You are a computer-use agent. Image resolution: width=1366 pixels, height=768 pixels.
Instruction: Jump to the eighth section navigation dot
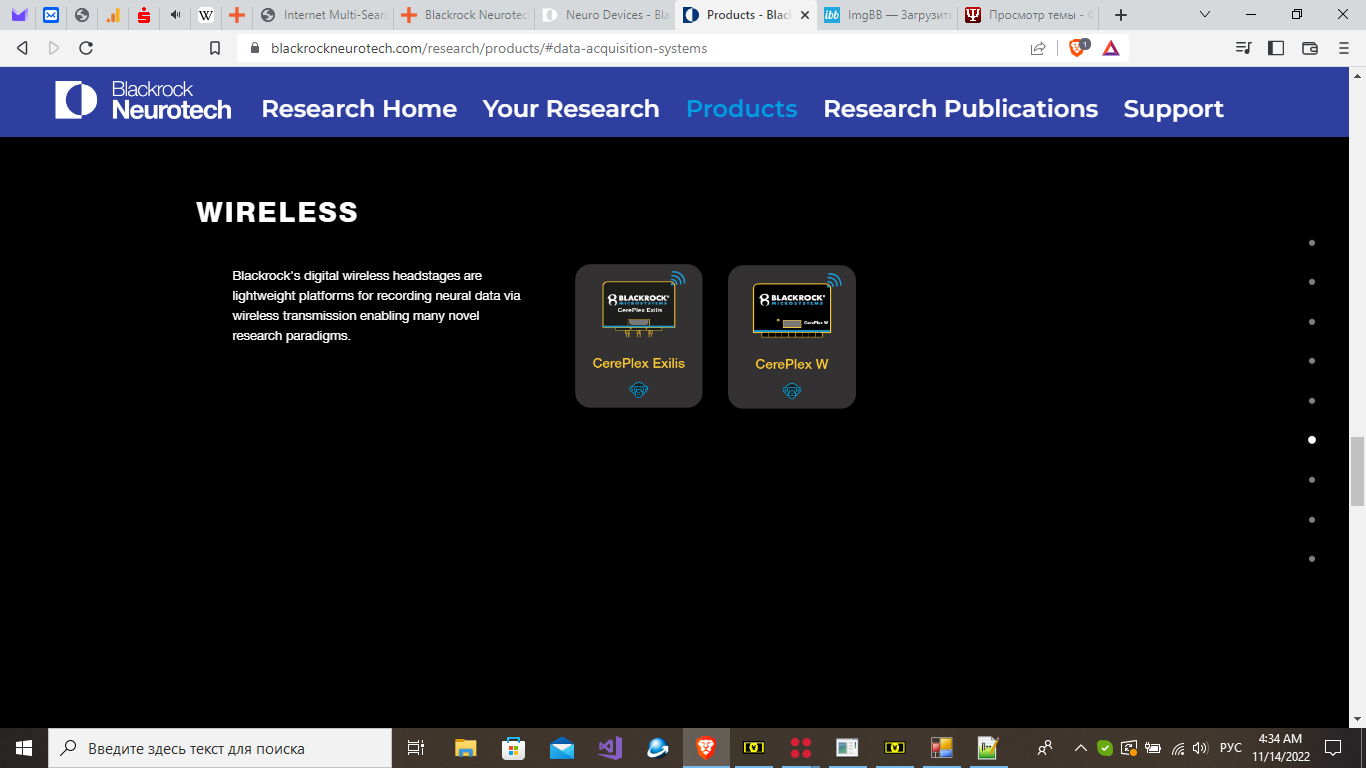1312,520
